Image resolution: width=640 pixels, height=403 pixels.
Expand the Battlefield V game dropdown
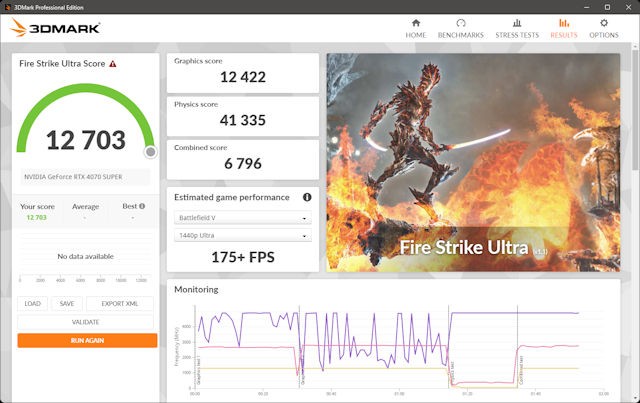coord(243,218)
